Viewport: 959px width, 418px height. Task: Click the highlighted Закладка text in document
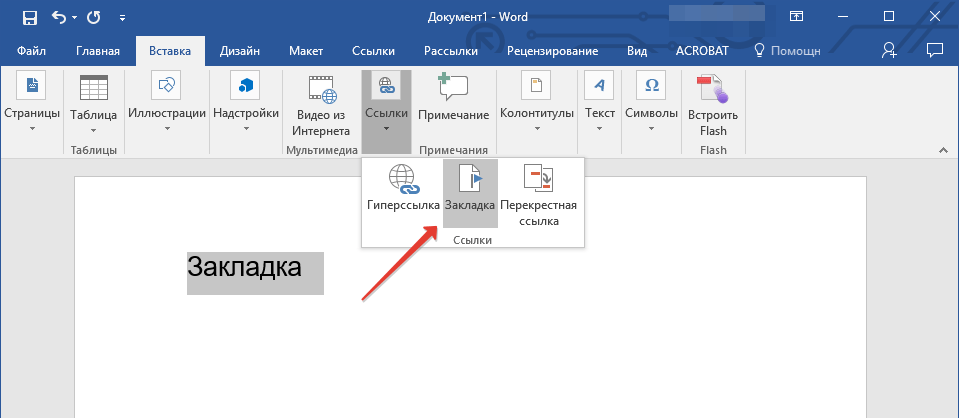245,269
